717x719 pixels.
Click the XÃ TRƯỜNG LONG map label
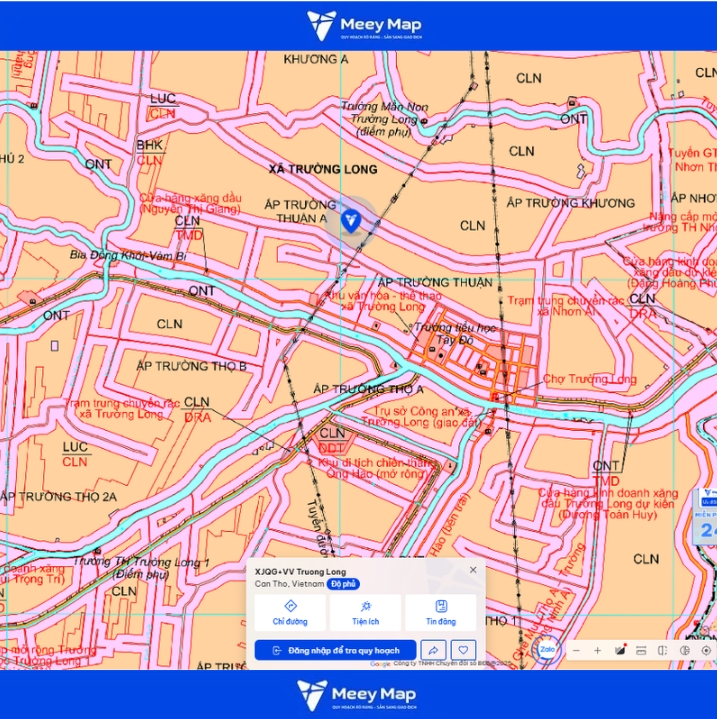[323, 170]
